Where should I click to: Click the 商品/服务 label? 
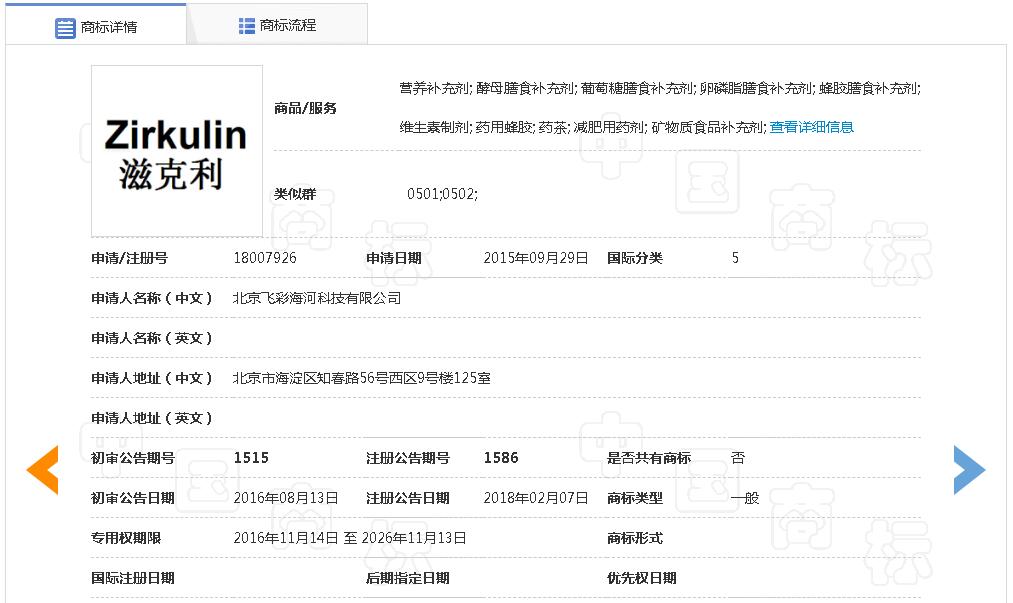point(306,109)
